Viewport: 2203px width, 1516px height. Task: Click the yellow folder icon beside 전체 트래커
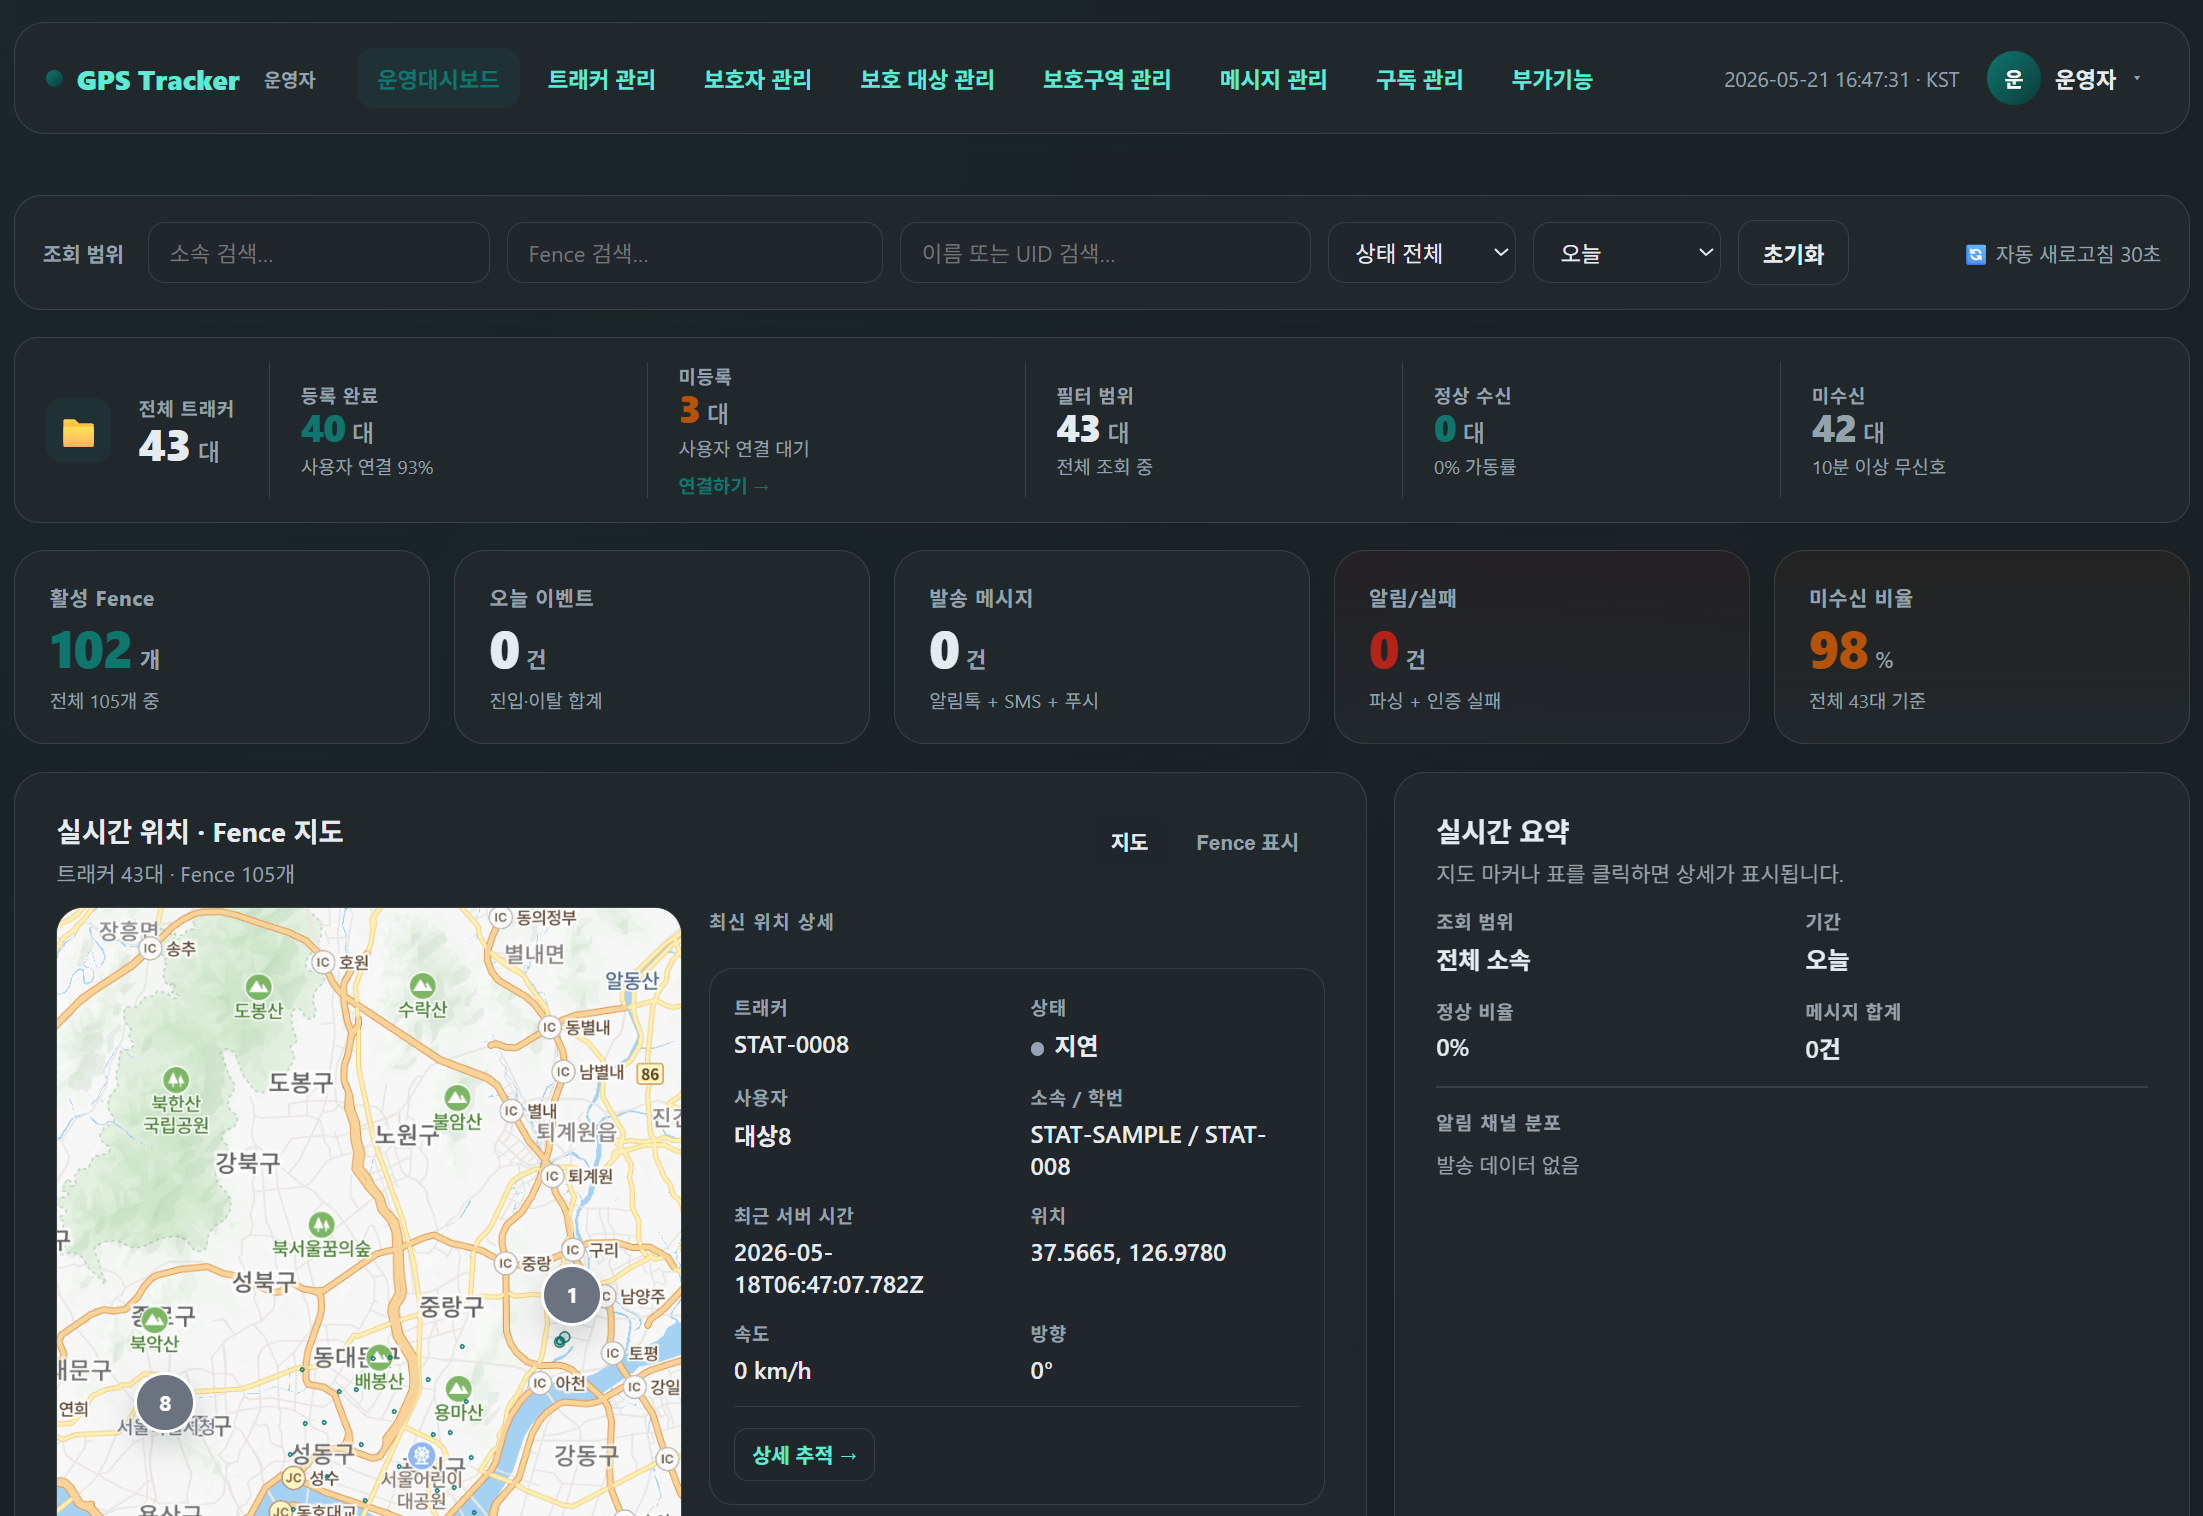78,432
